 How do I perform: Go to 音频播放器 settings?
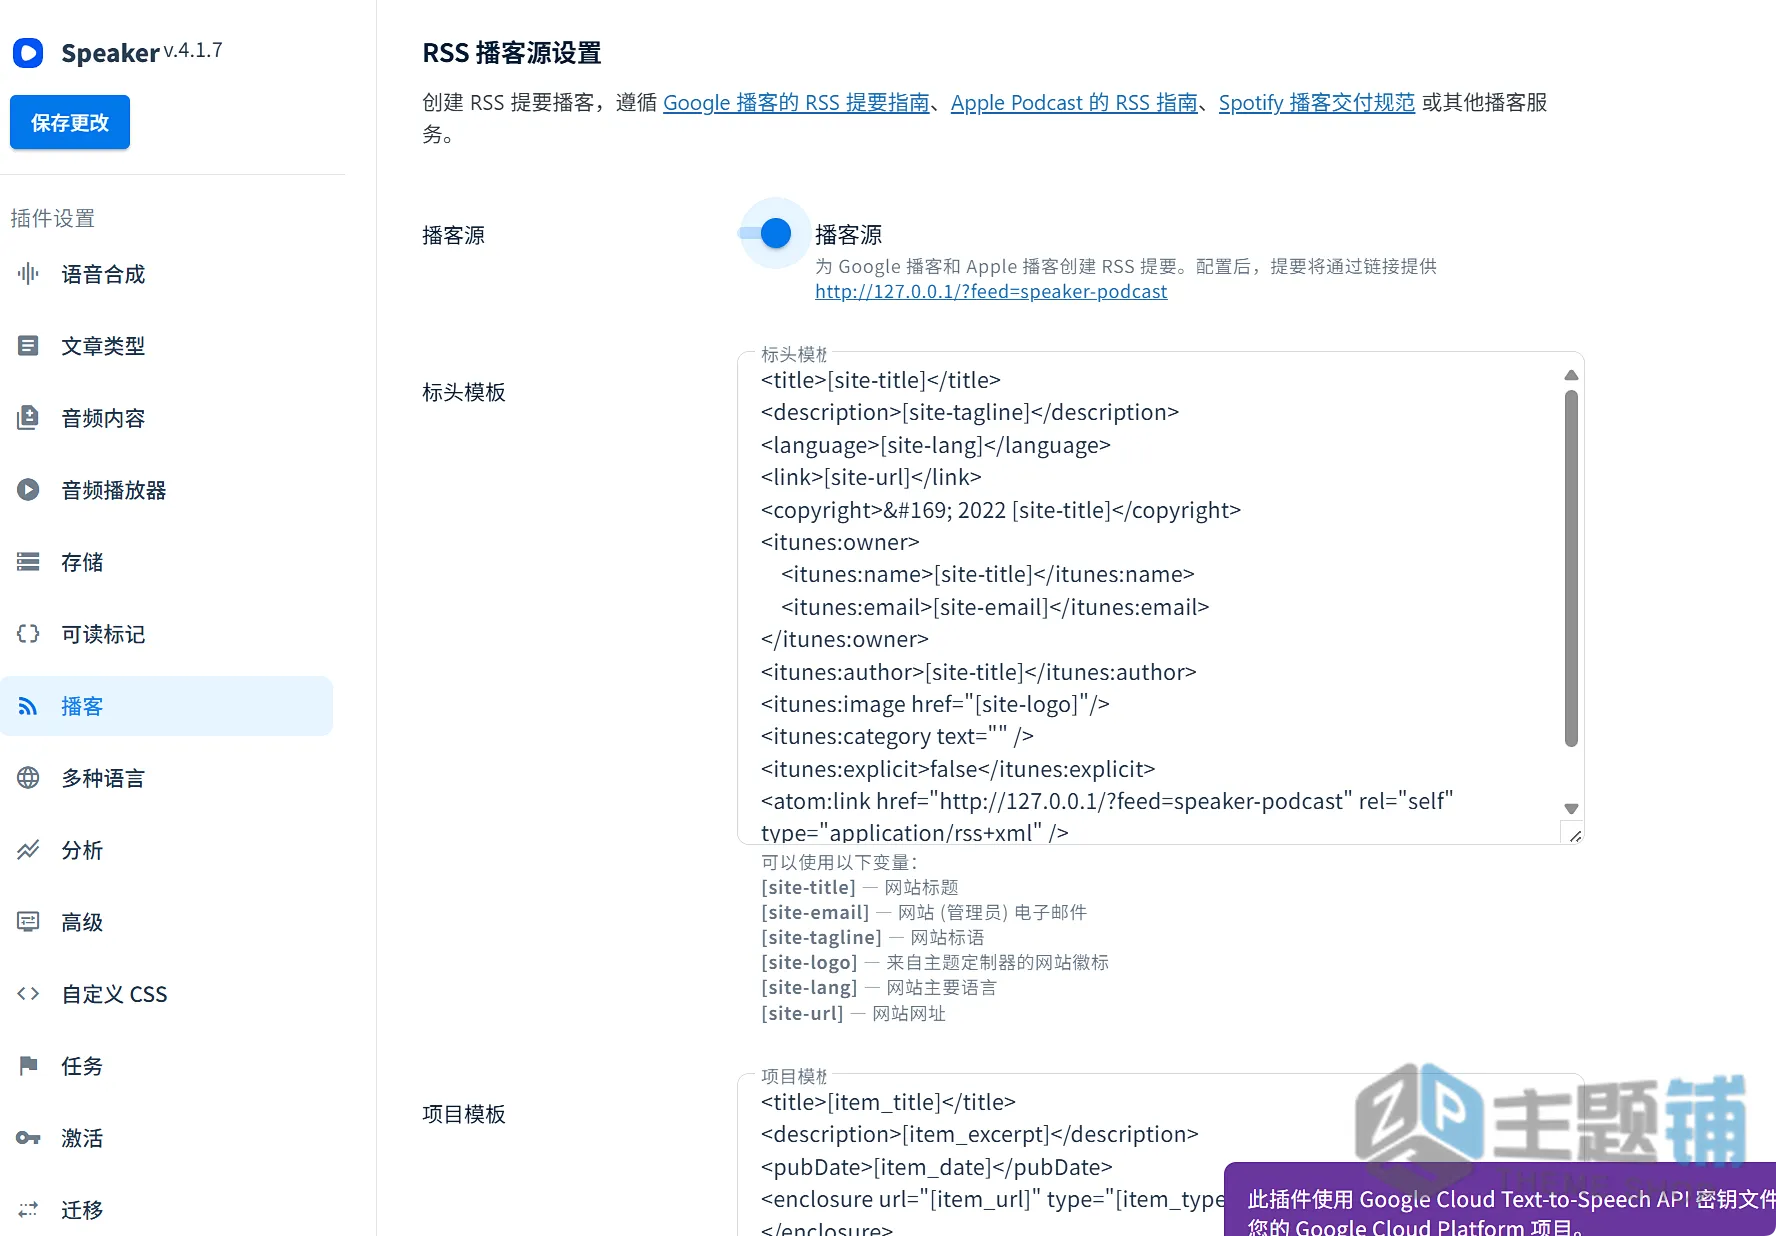[x=166, y=490]
